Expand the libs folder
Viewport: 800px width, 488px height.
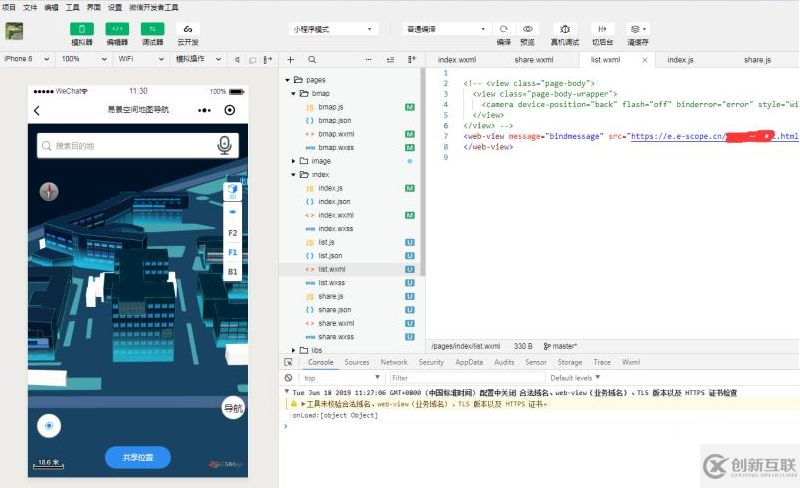tap(293, 350)
